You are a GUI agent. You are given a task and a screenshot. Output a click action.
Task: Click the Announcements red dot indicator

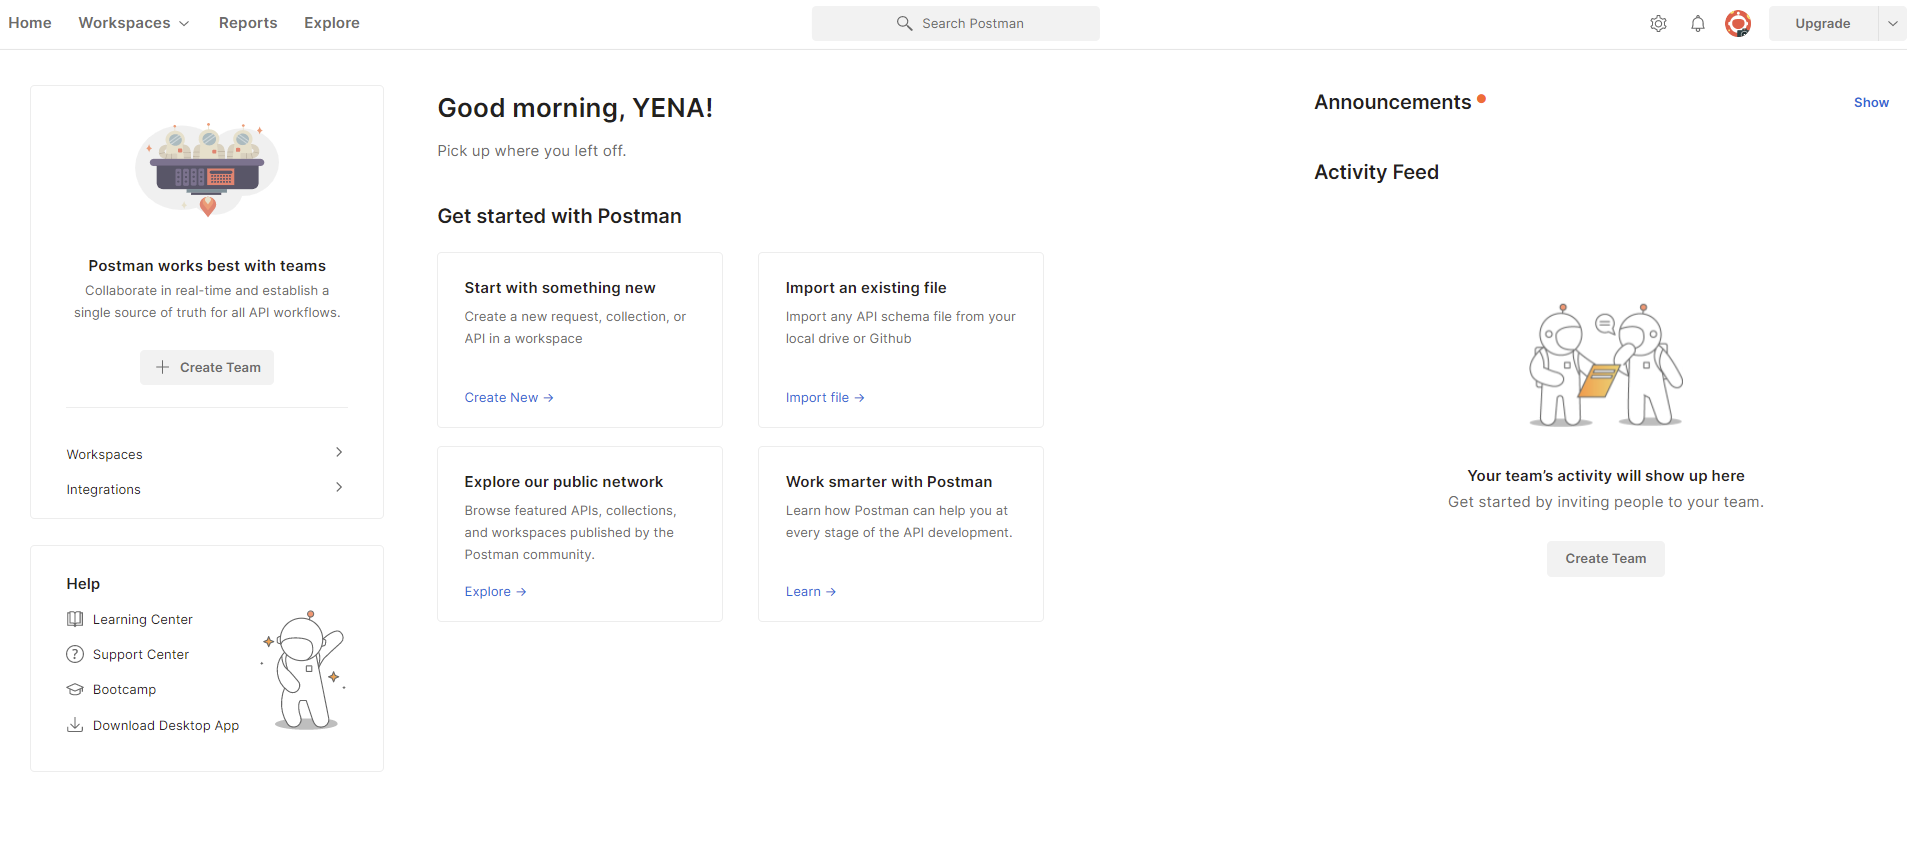click(1481, 99)
